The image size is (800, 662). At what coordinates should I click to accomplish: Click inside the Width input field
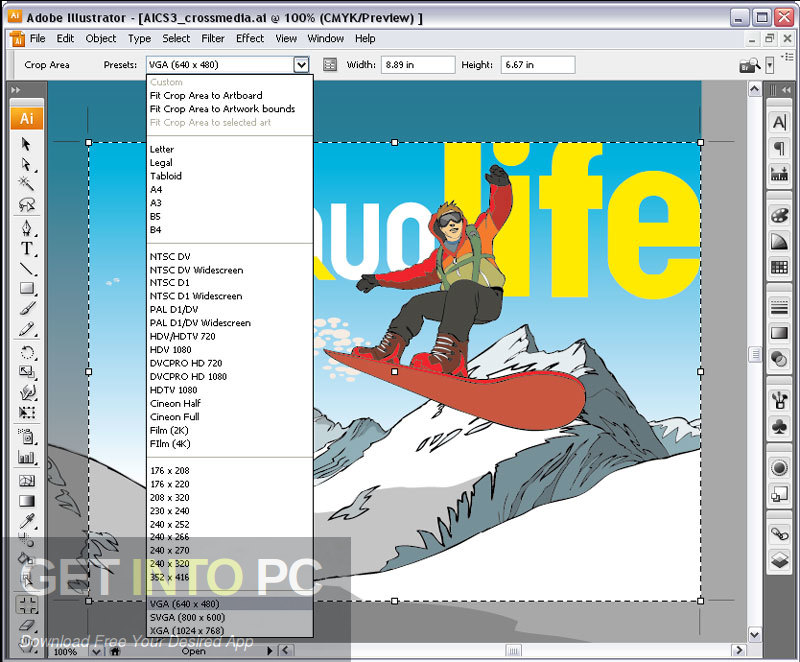417,64
